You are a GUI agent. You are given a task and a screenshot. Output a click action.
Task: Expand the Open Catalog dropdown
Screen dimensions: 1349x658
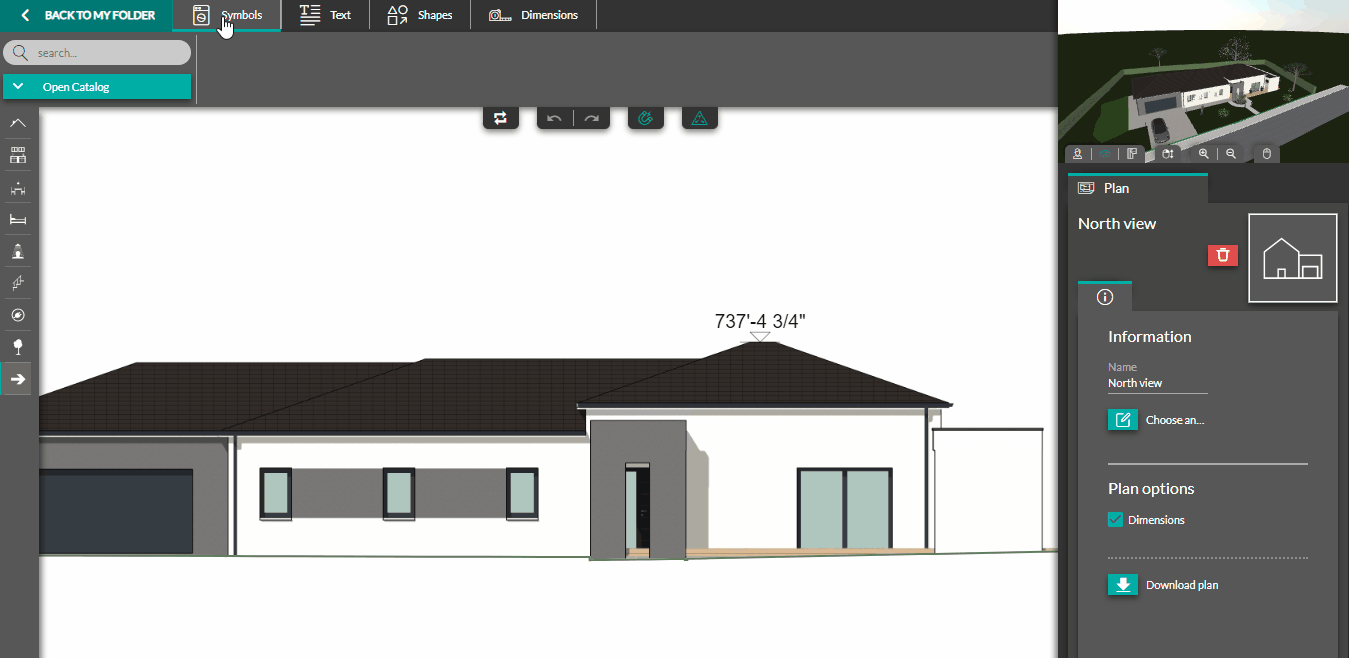click(97, 87)
